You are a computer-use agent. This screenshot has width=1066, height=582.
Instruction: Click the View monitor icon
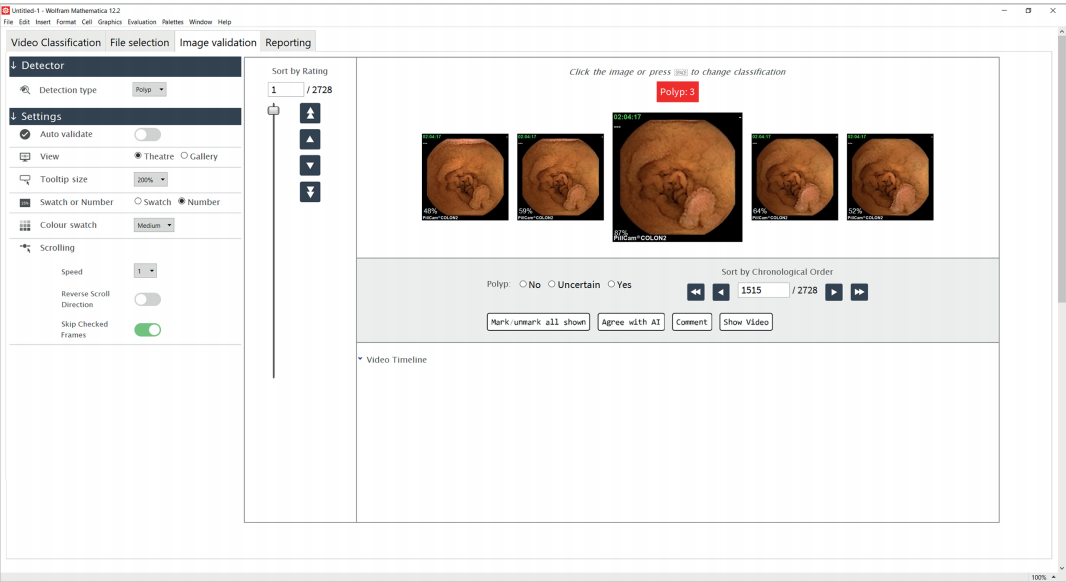pyautogui.click(x=25, y=156)
